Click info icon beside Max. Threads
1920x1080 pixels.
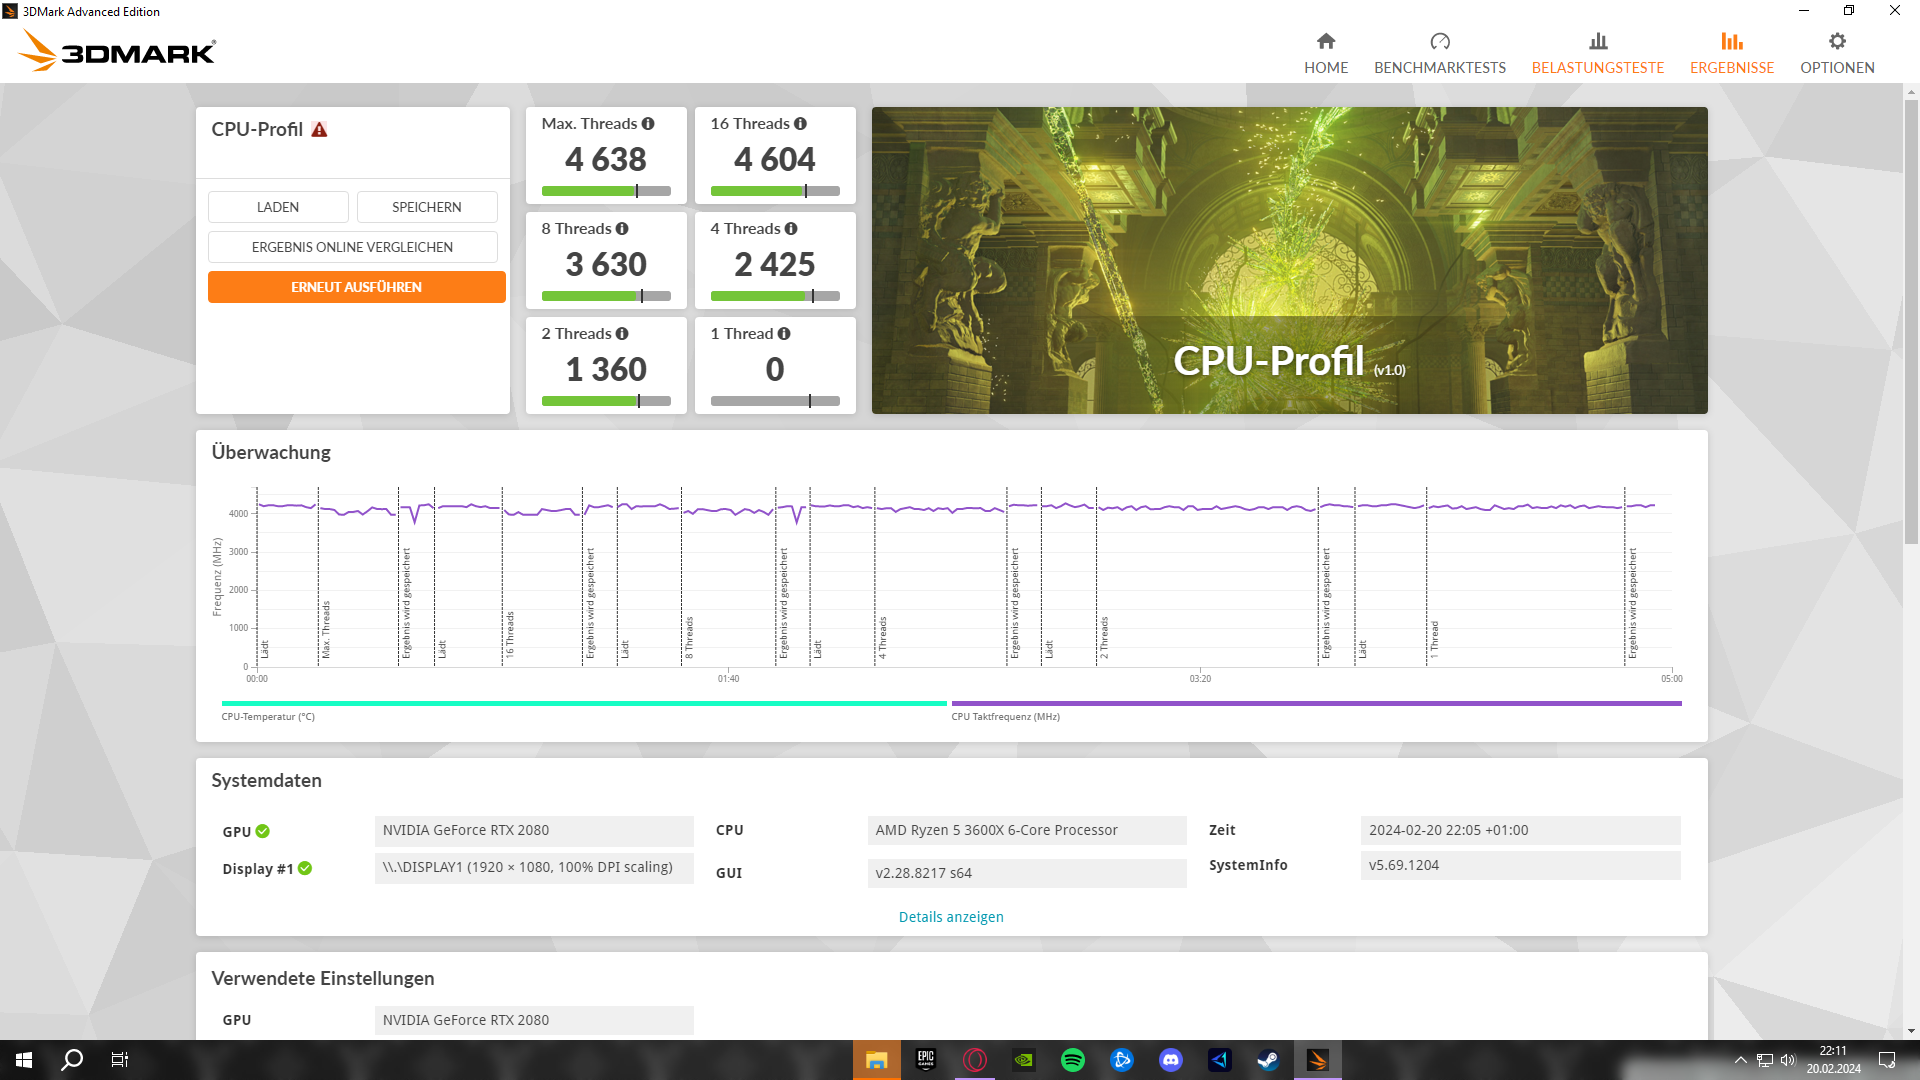[x=648, y=124]
